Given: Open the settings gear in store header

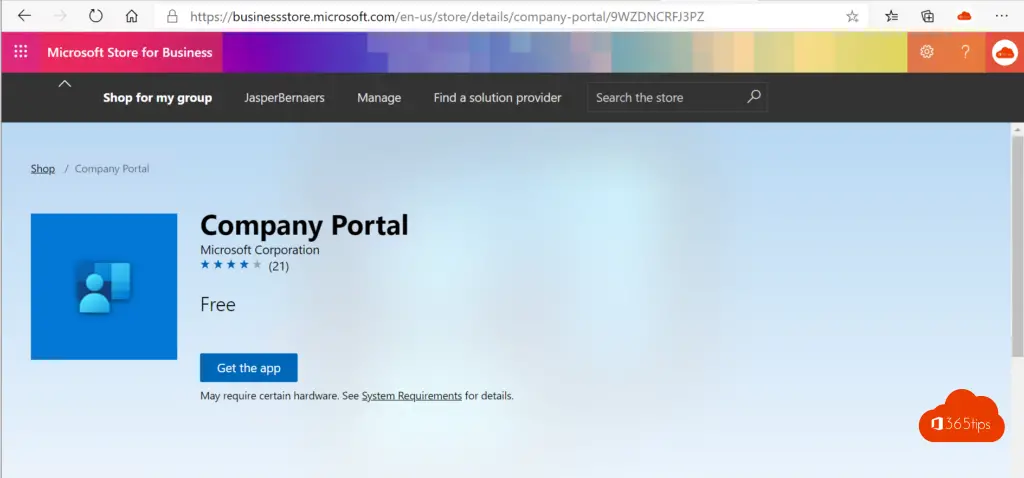Looking at the screenshot, I should click(927, 52).
